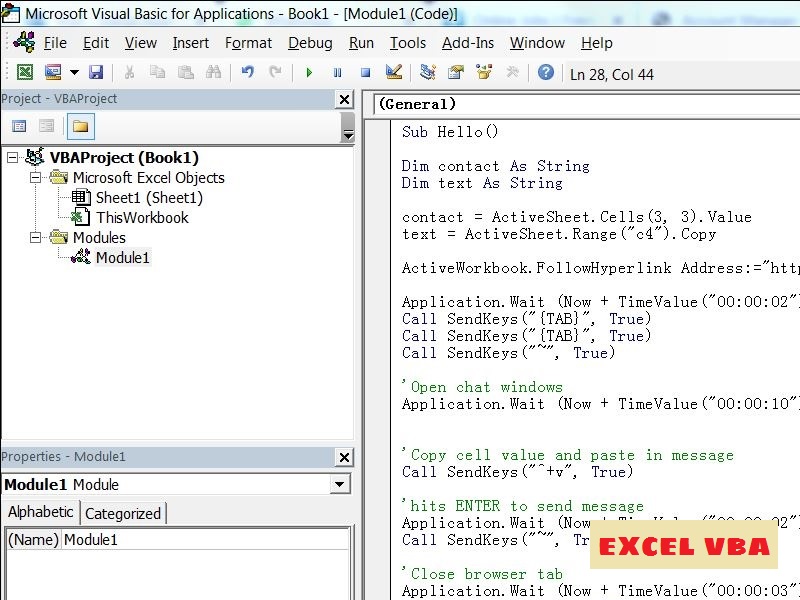Switch to the Categorized properties tab
The image size is (800, 600).
pyautogui.click(x=123, y=514)
